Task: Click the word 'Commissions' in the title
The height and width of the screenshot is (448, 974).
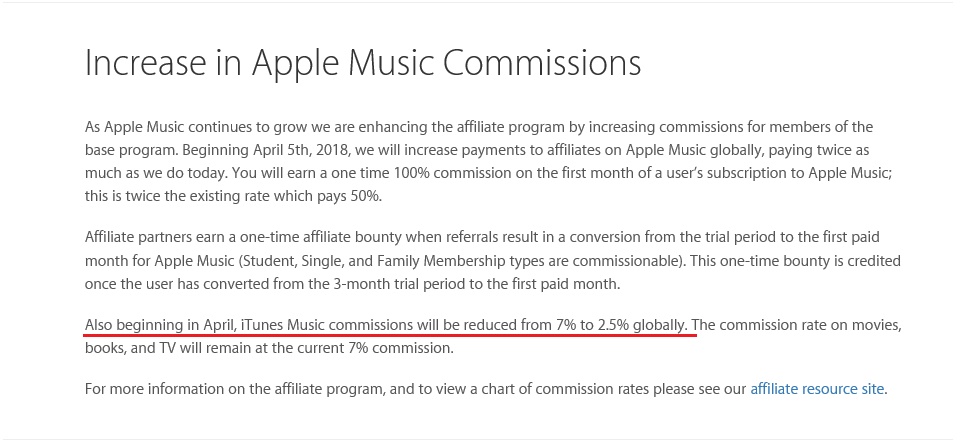Action: click(542, 63)
